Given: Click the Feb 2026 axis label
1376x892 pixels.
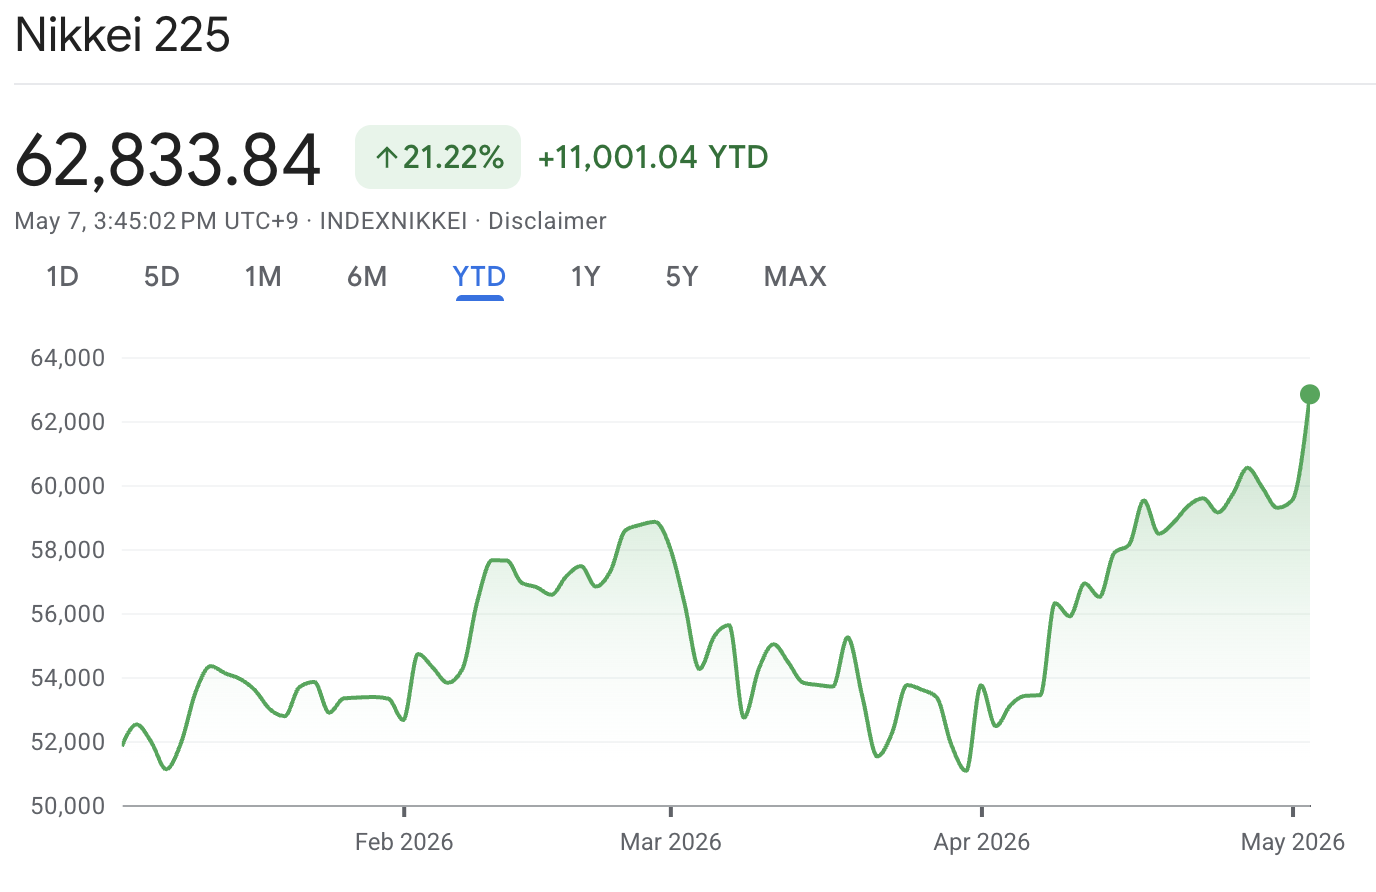Looking at the screenshot, I should tap(404, 842).
